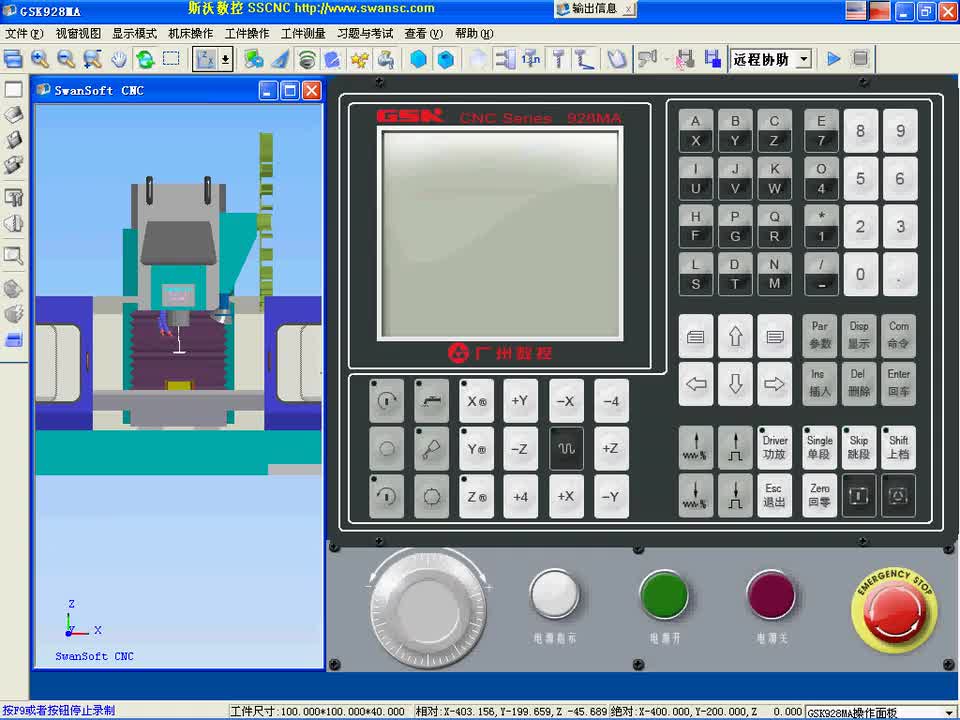The image size is (960, 720).
Task: Toggle the Driver 功放 key
Action: coord(774,448)
